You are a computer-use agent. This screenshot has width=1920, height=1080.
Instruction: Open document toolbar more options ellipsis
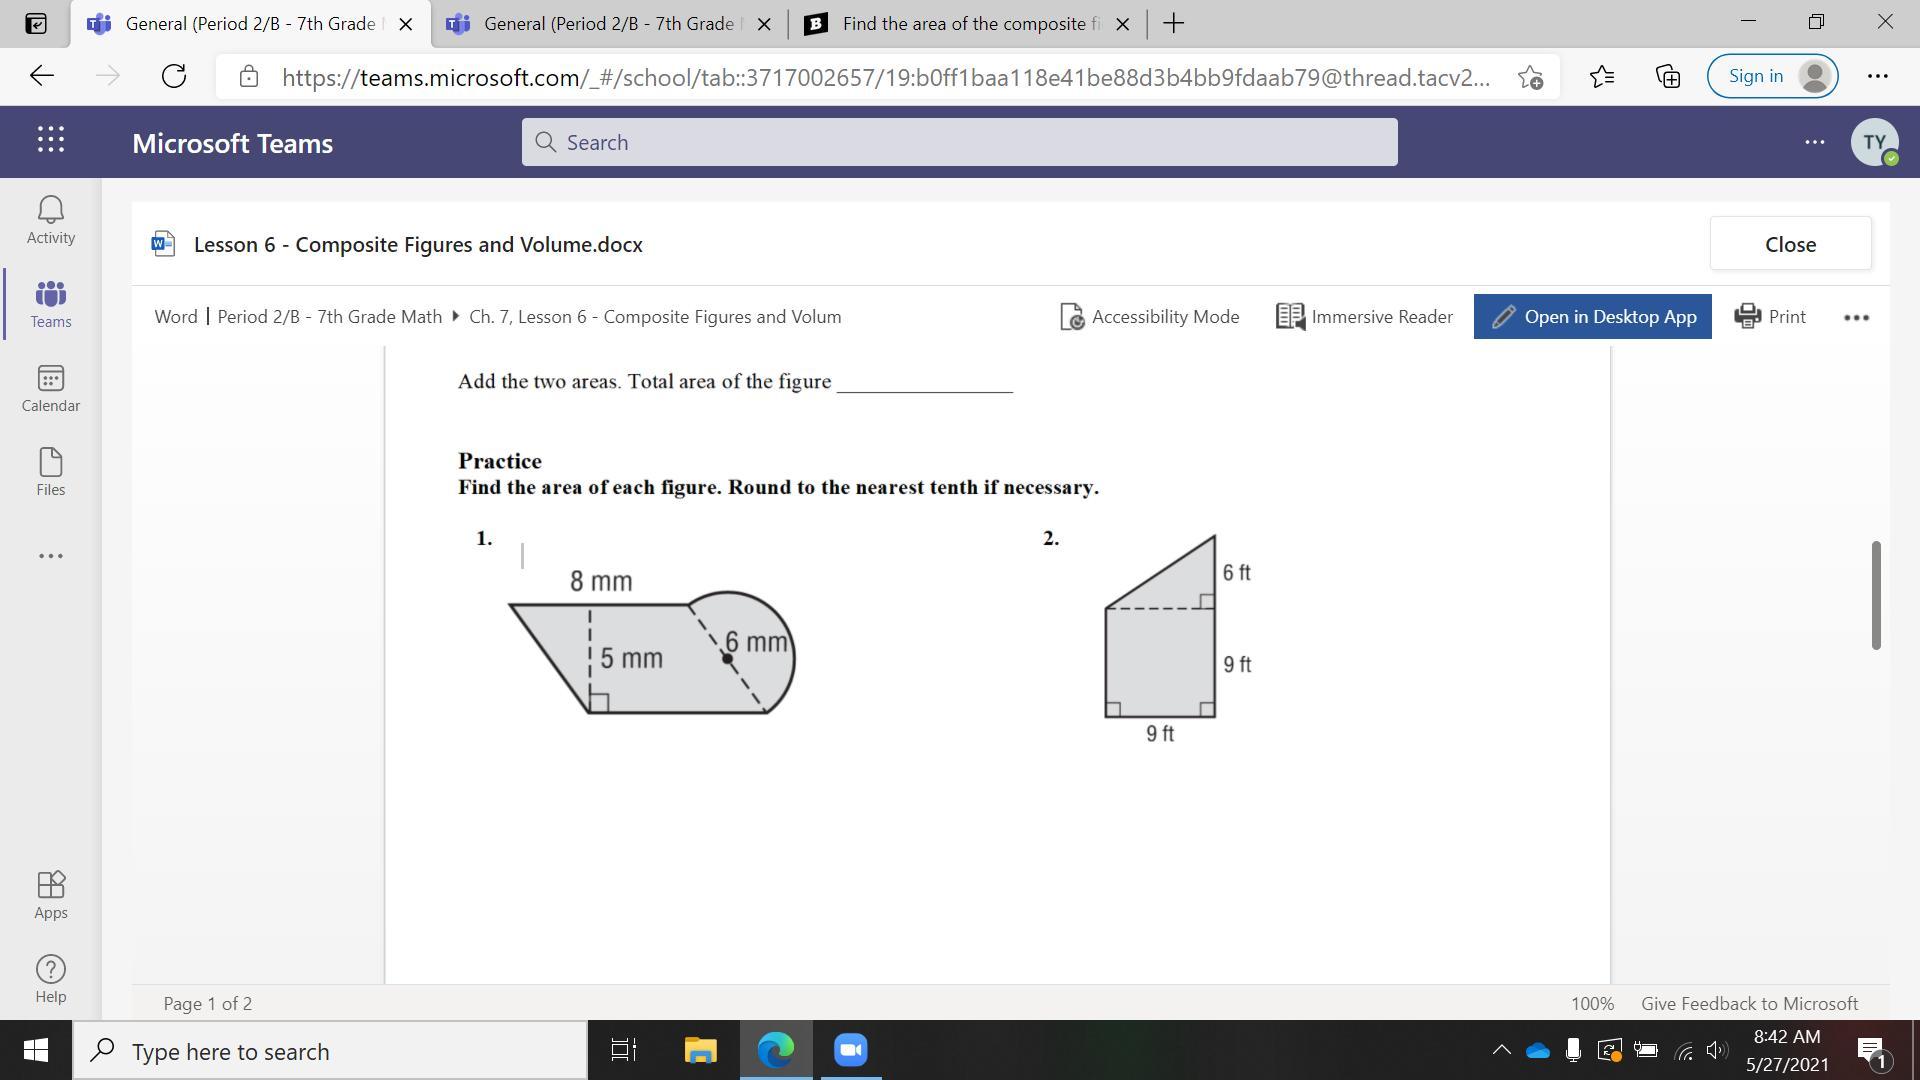pyautogui.click(x=1856, y=317)
